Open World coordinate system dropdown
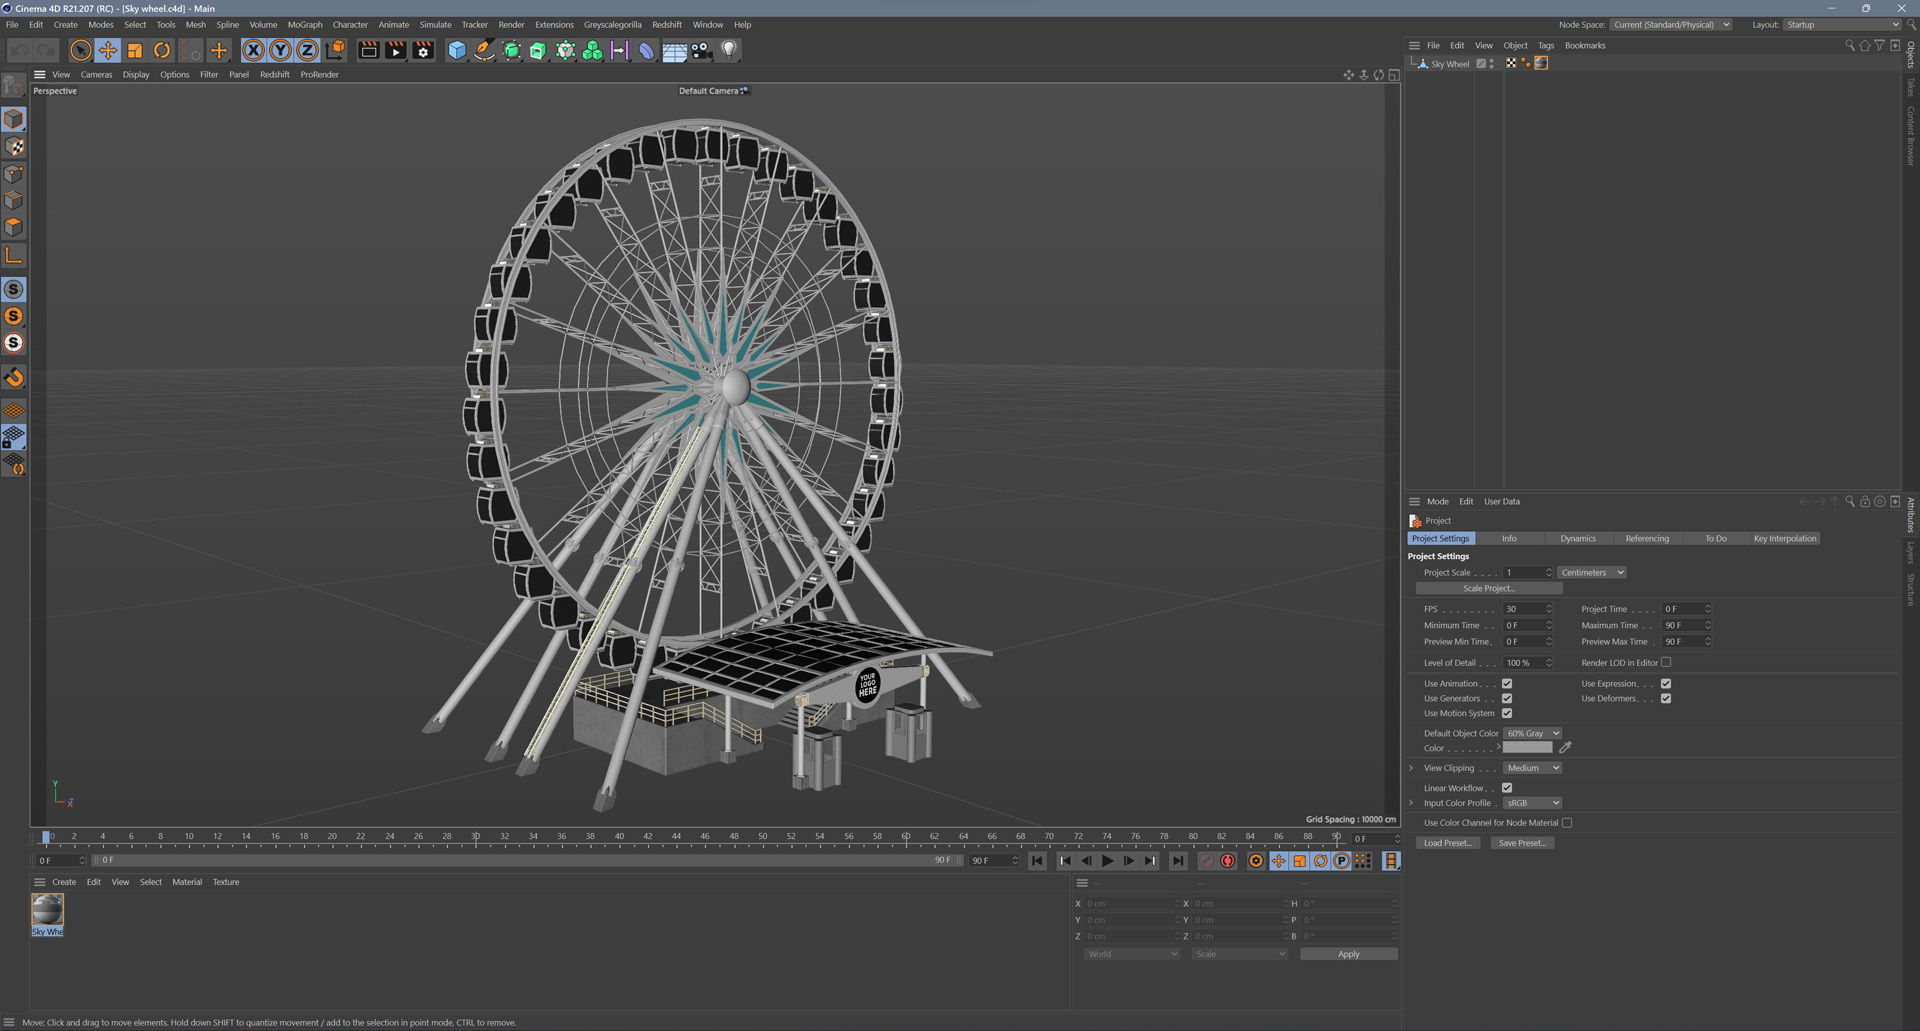 tap(1132, 954)
